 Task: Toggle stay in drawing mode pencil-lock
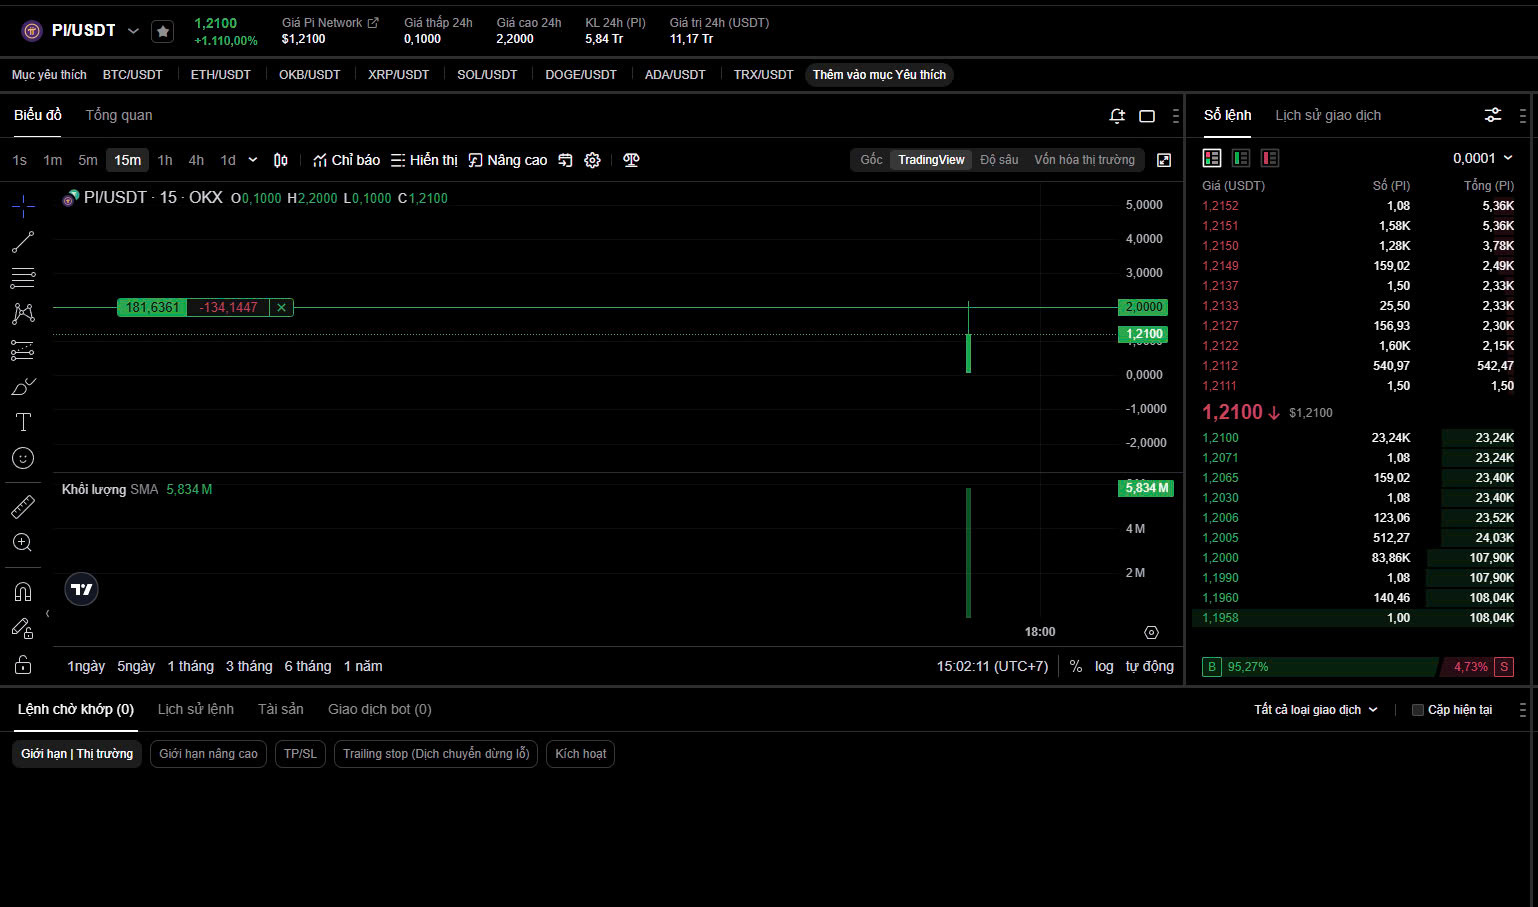click(x=23, y=628)
